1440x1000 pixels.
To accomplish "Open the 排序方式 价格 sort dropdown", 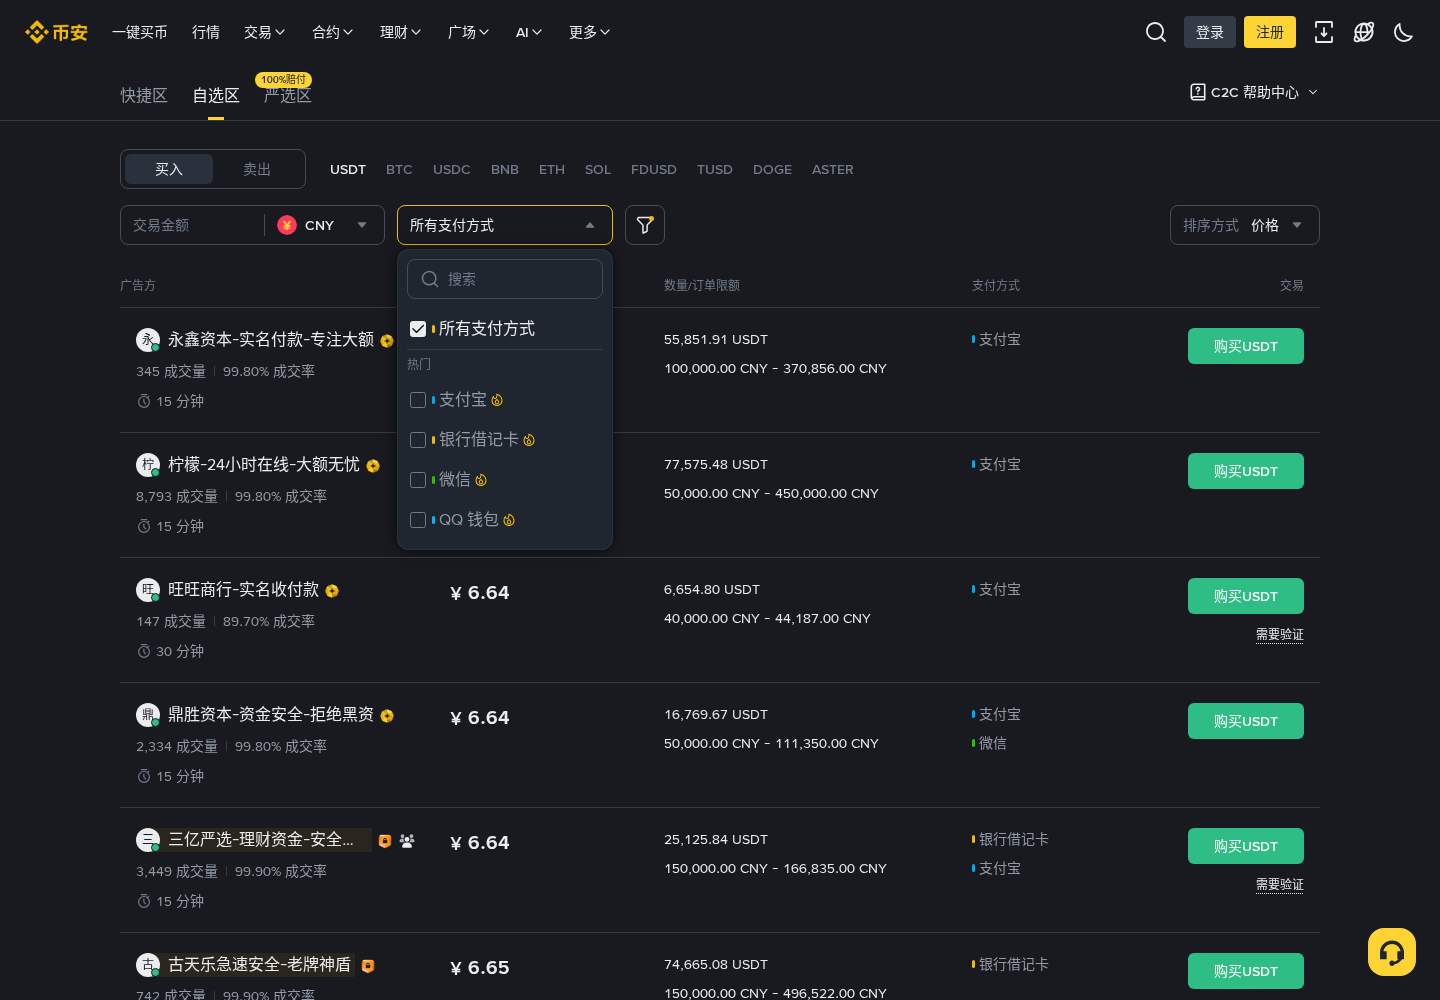I will coord(1245,225).
